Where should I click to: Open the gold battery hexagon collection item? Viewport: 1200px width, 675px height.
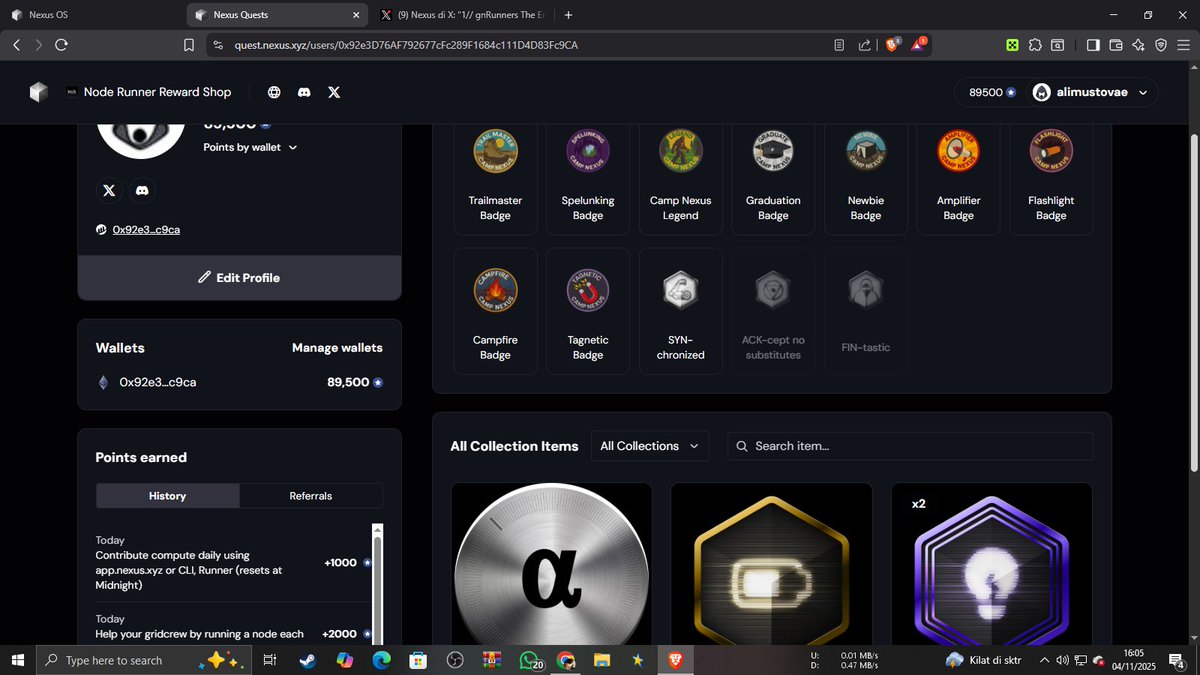point(771,565)
